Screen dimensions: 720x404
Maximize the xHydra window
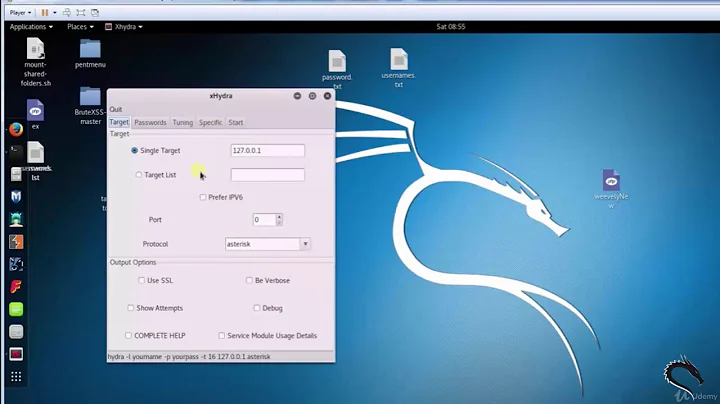312,96
